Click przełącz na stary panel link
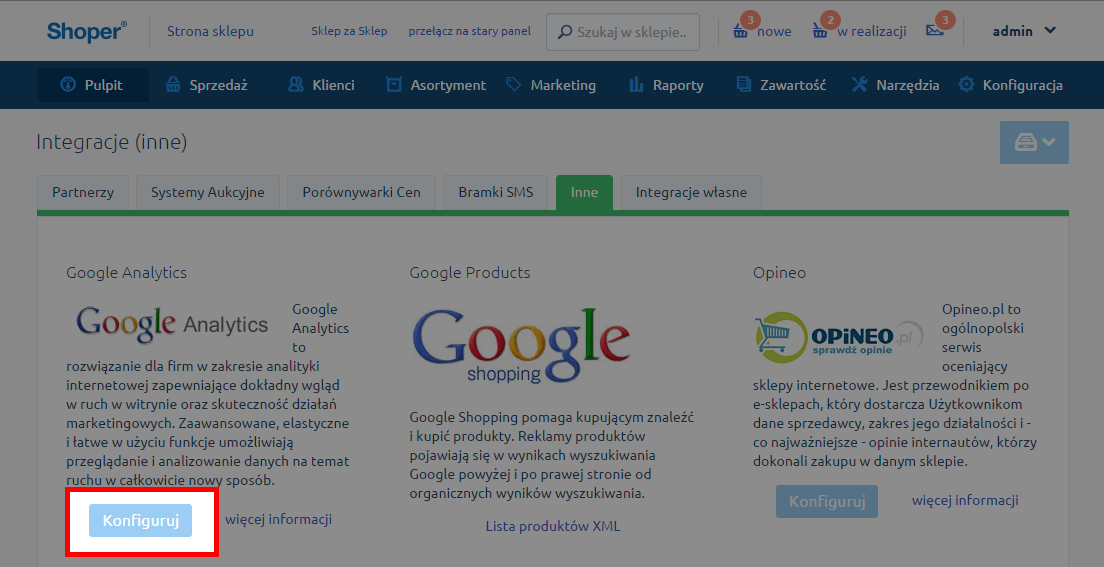1104x567 pixels. click(x=470, y=31)
